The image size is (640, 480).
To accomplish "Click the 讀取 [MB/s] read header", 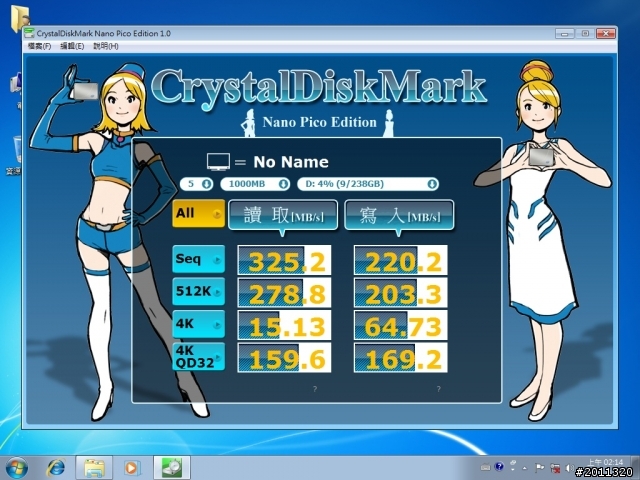I will coord(283,215).
